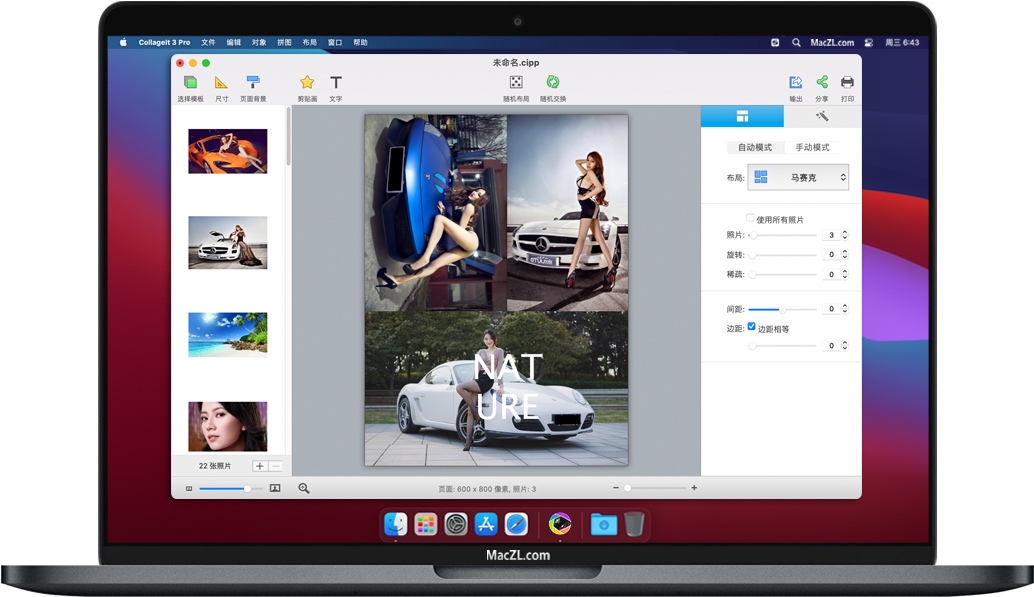
Task: Add a photo with the plus button
Action: click(260, 466)
